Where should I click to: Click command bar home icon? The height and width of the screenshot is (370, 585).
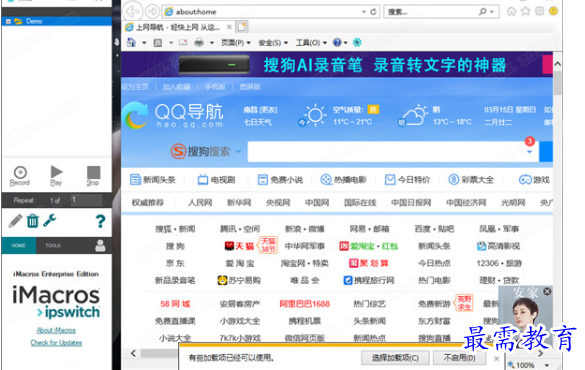131,43
